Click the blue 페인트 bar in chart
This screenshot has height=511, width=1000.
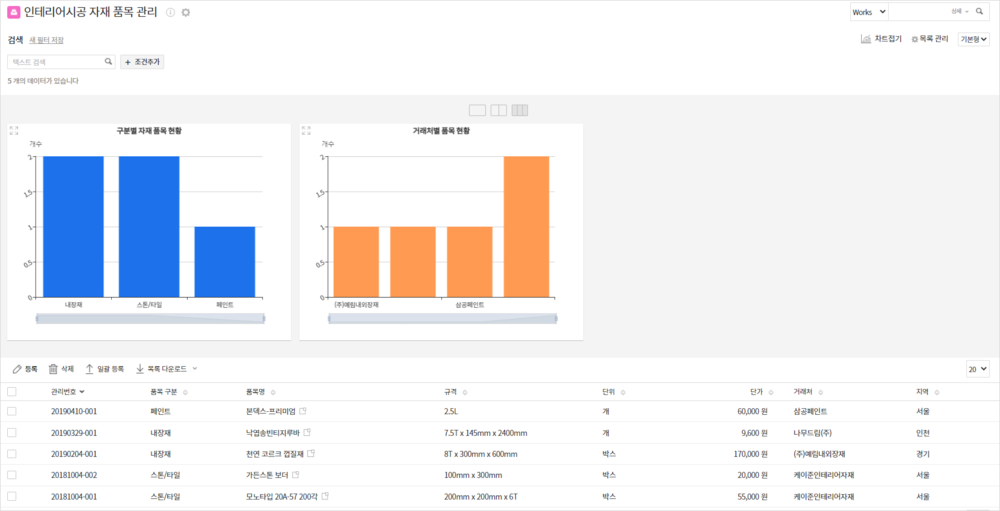(x=224, y=262)
